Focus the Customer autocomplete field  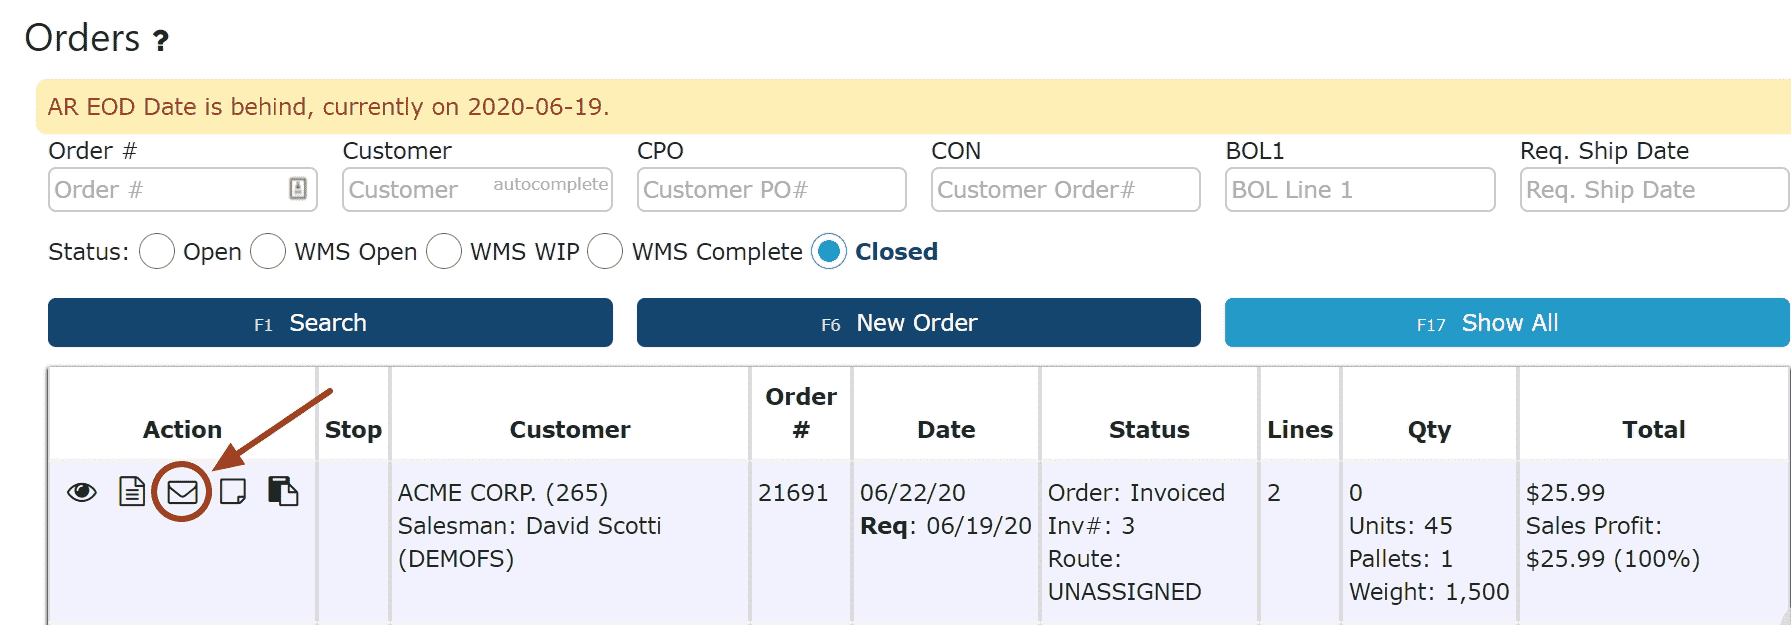click(x=477, y=189)
